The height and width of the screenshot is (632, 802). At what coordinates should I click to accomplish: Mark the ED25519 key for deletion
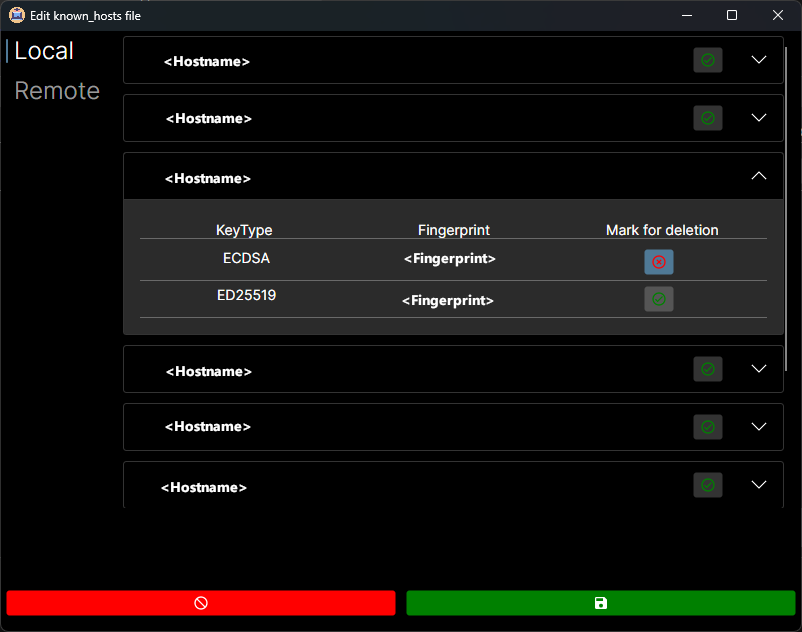click(658, 299)
